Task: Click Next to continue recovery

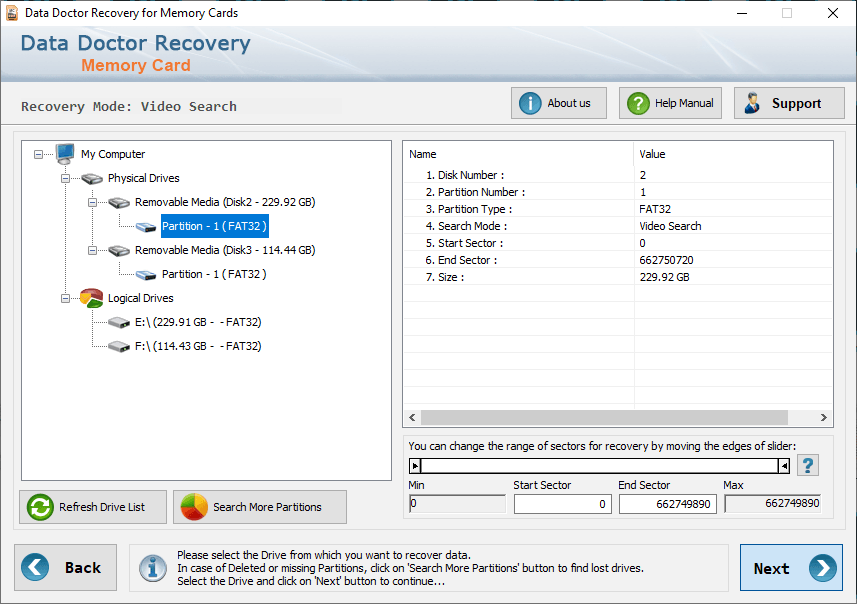Action: [791, 568]
